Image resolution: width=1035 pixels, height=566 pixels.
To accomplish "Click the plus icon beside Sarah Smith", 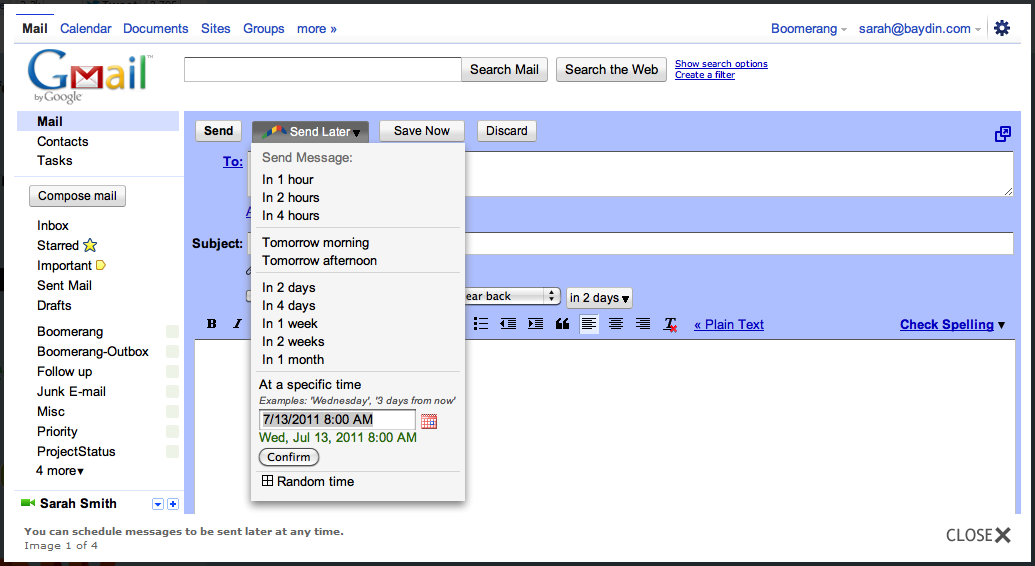I will coord(173,504).
